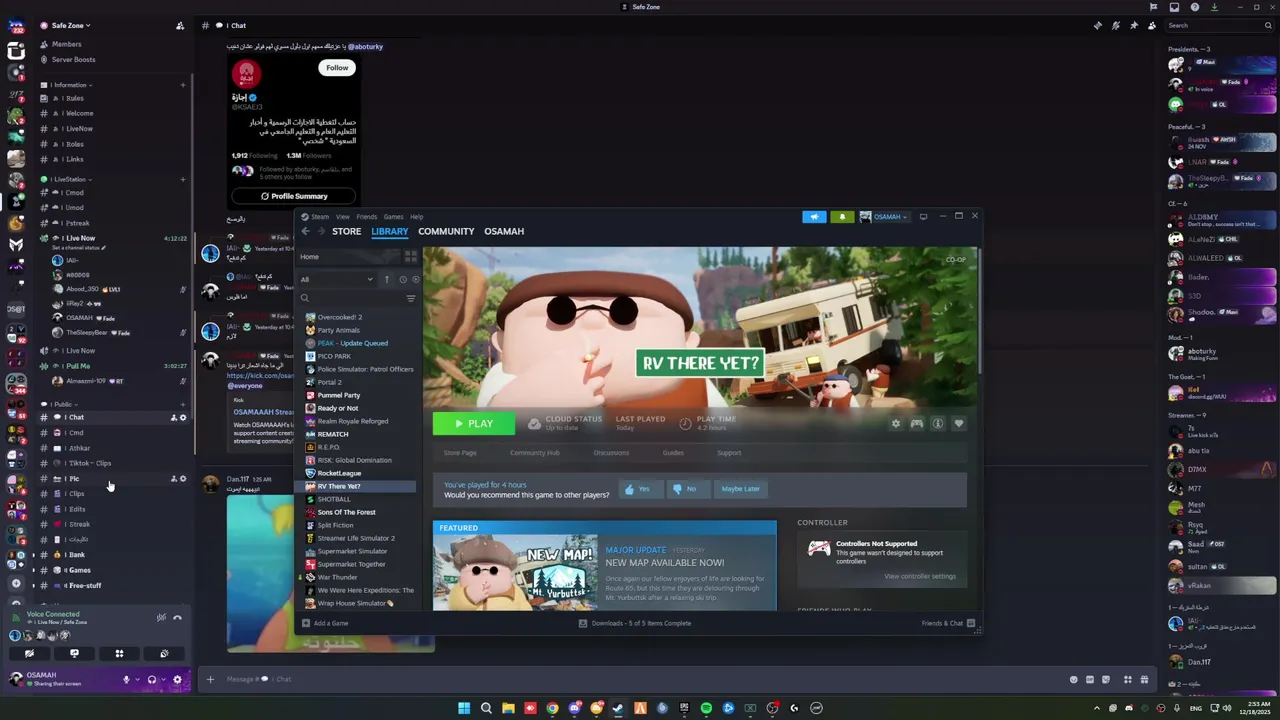Open Steam notifications bell
Screen dimensions: 1280x720
coord(842,216)
